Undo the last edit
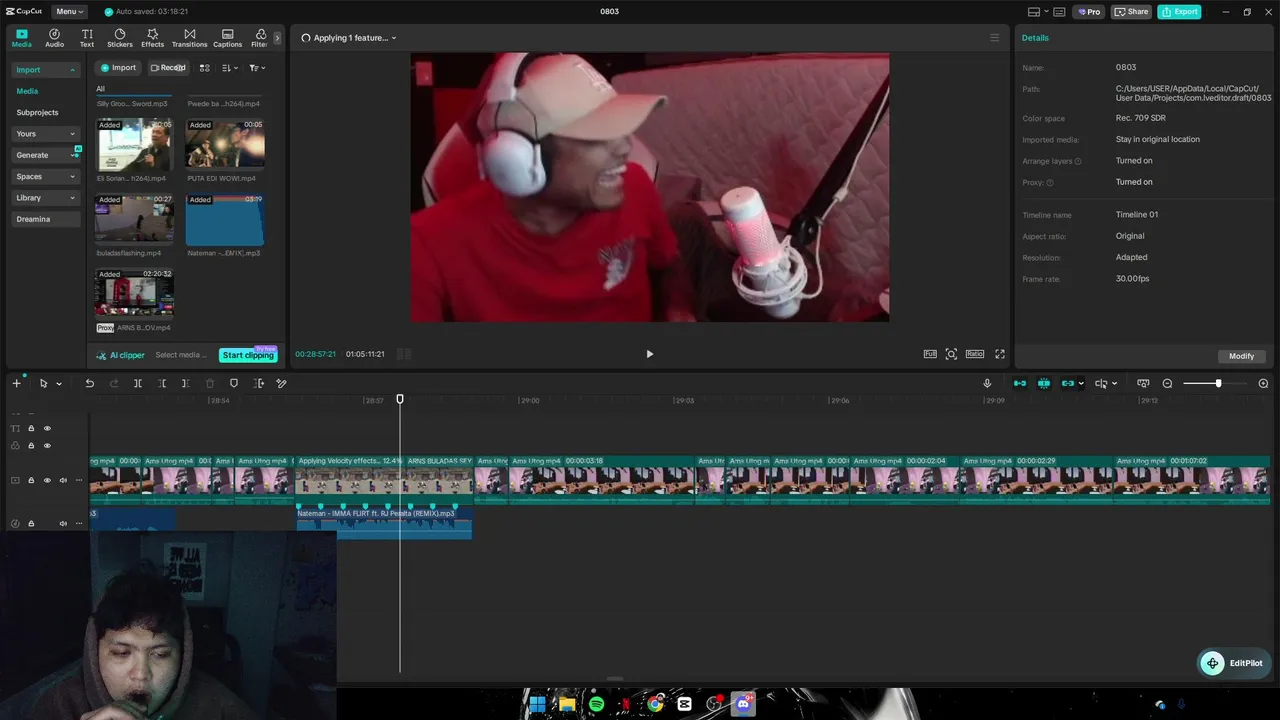 pos(89,383)
